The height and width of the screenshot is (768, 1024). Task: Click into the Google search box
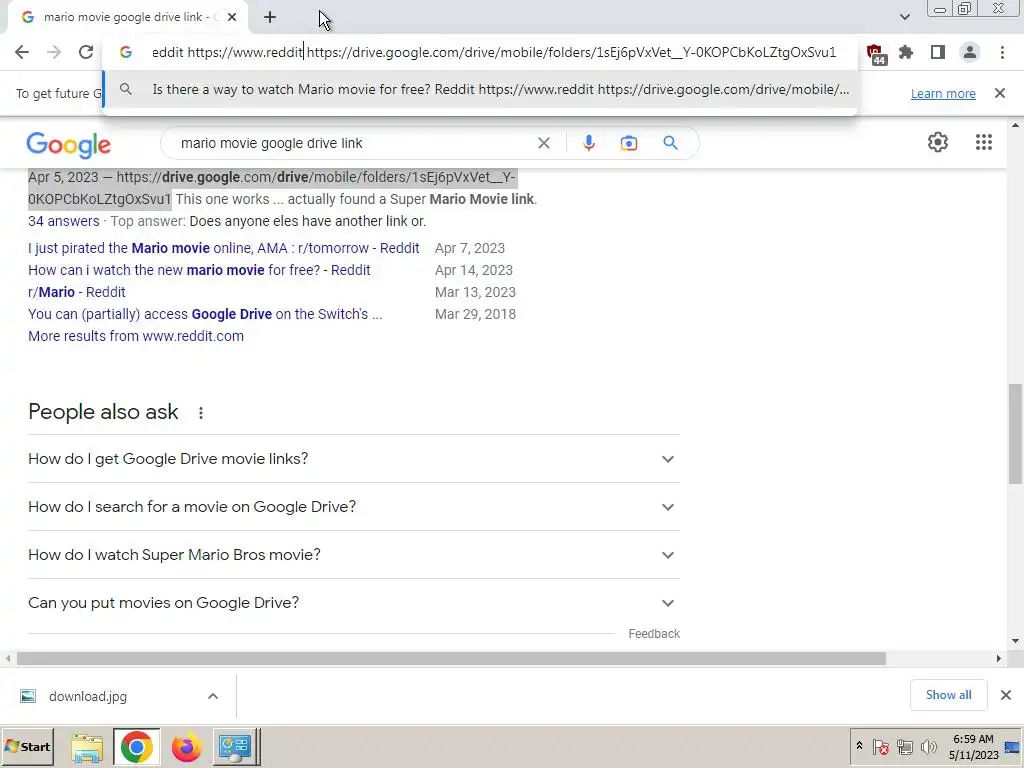pyautogui.click(x=353, y=143)
